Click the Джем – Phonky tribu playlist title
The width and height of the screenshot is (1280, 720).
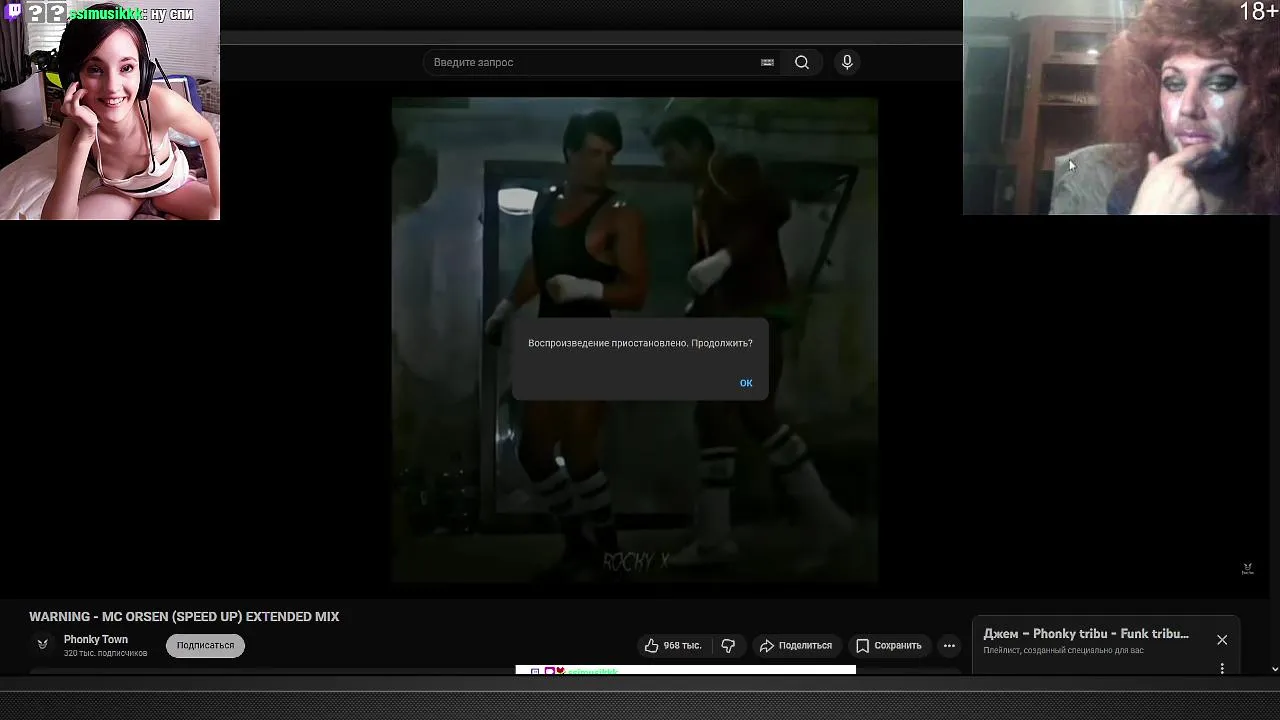click(1086, 634)
